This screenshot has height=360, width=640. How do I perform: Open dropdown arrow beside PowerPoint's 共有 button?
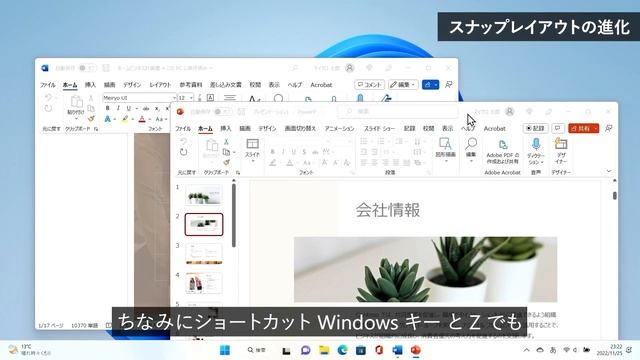[x=596, y=128]
